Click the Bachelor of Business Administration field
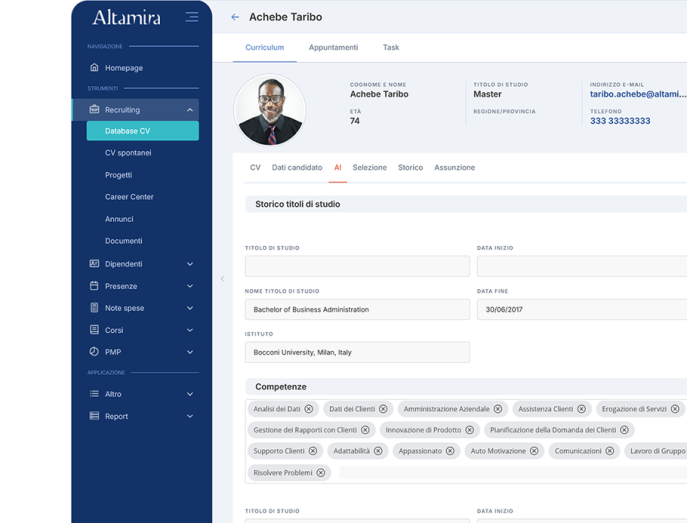Viewport: 687px width, 523px height. (358, 309)
